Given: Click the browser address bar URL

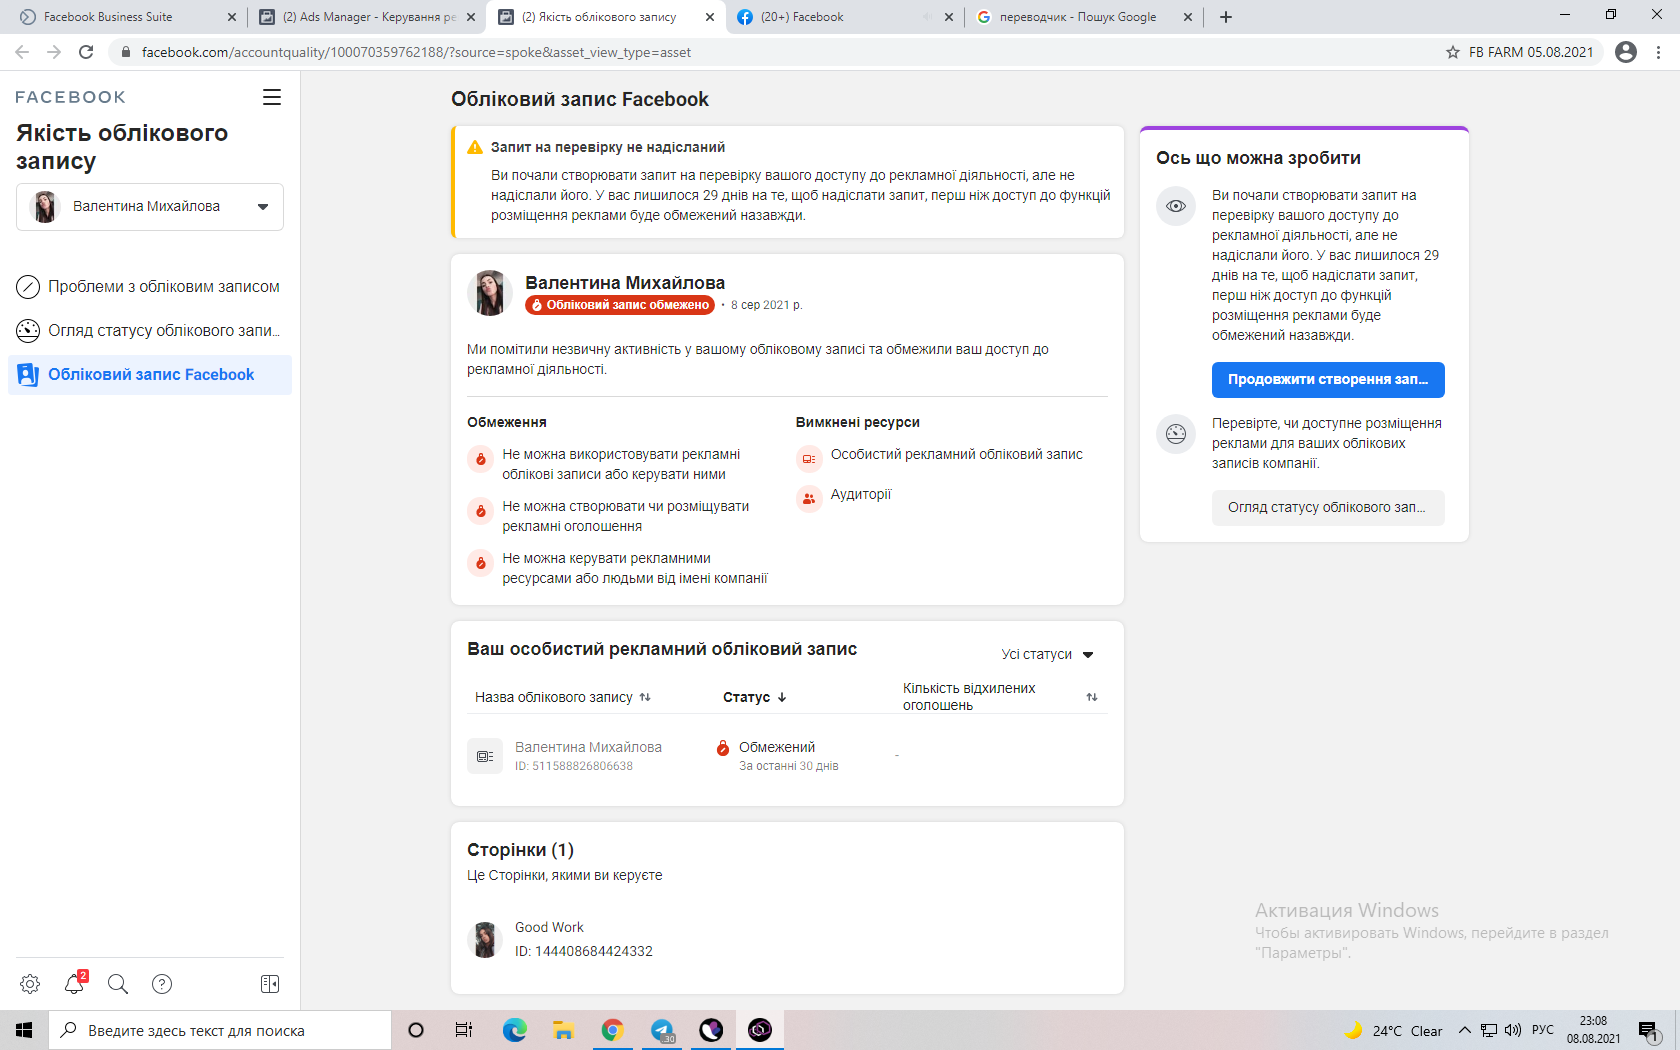Looking at the screenshot, I should tap(416, 52).
